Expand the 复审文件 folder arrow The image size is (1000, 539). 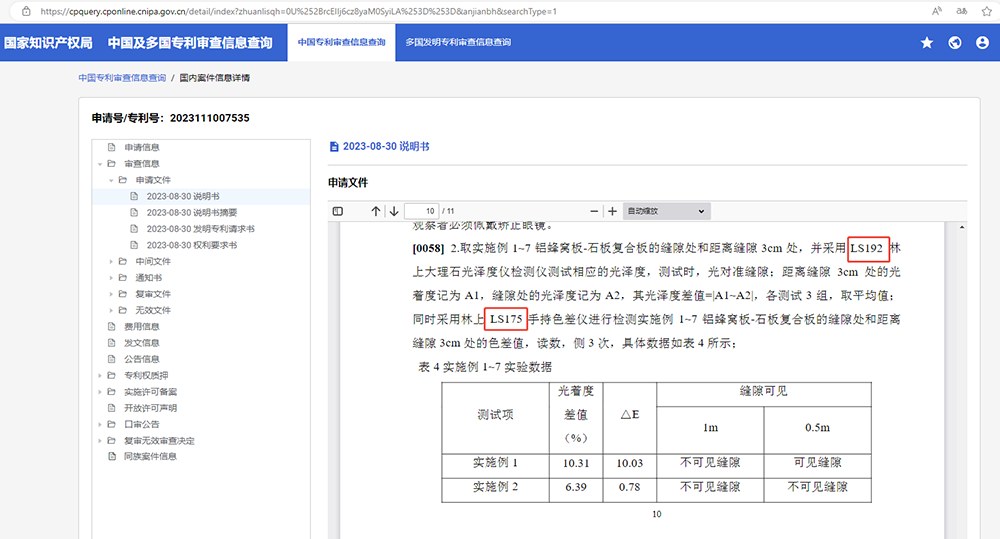pyautogui.click(x=111, y=294)
